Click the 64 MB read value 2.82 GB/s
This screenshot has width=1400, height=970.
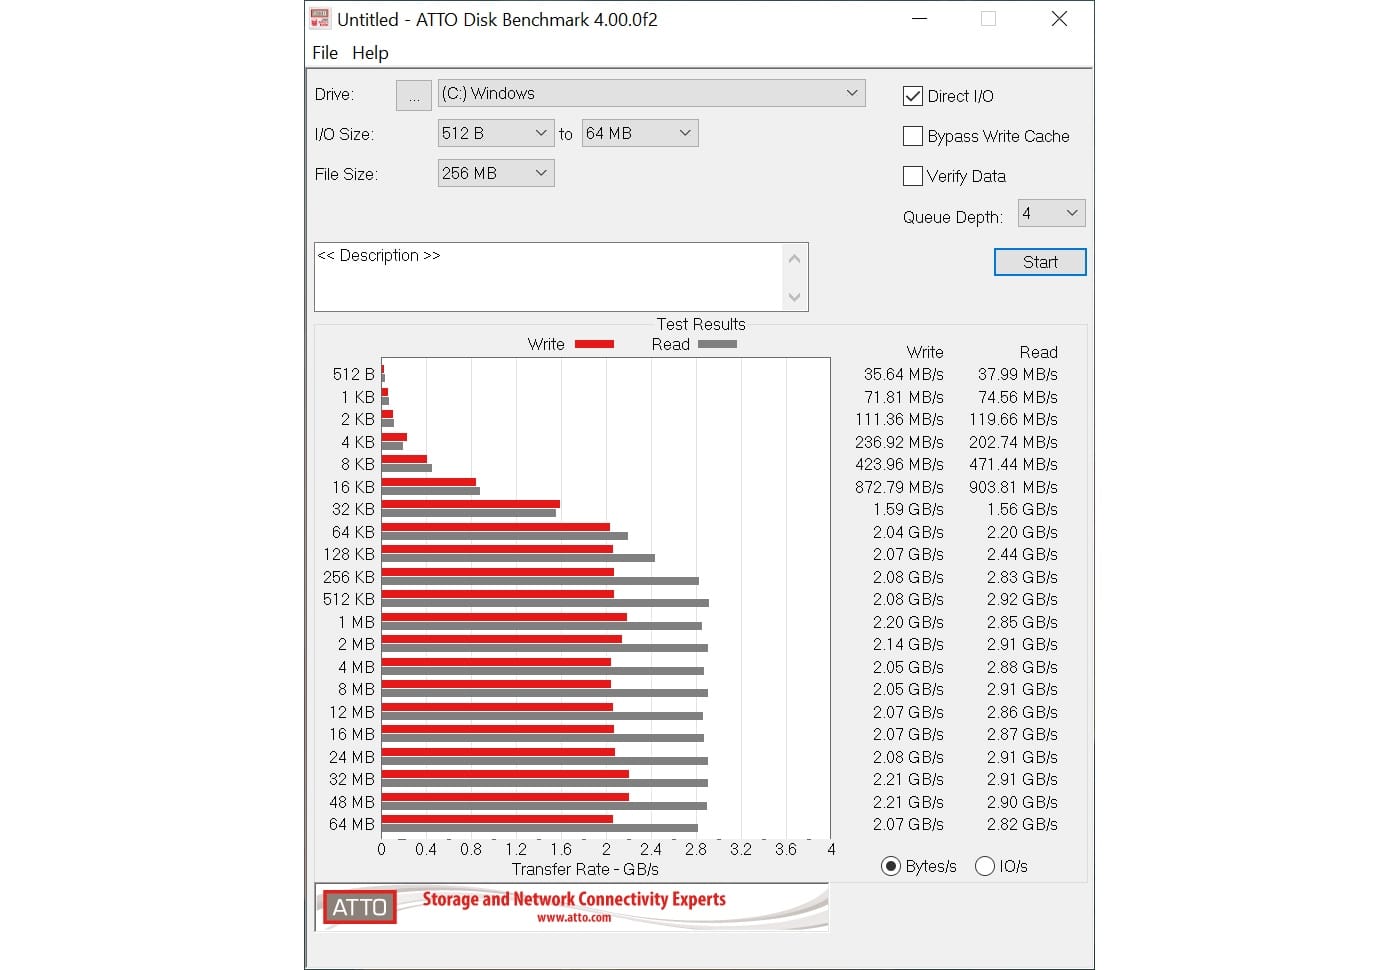pyautogui.click(x=1022, y=824)
